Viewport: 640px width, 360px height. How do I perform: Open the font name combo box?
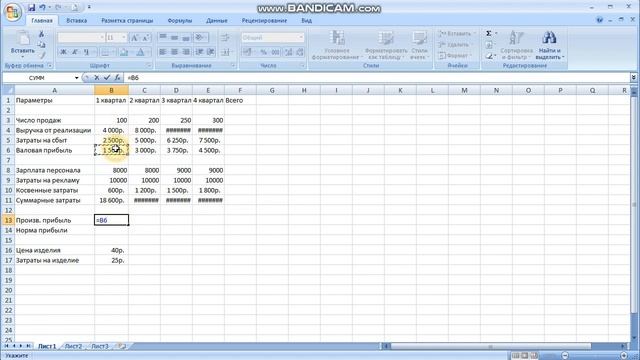coord(81,38)
